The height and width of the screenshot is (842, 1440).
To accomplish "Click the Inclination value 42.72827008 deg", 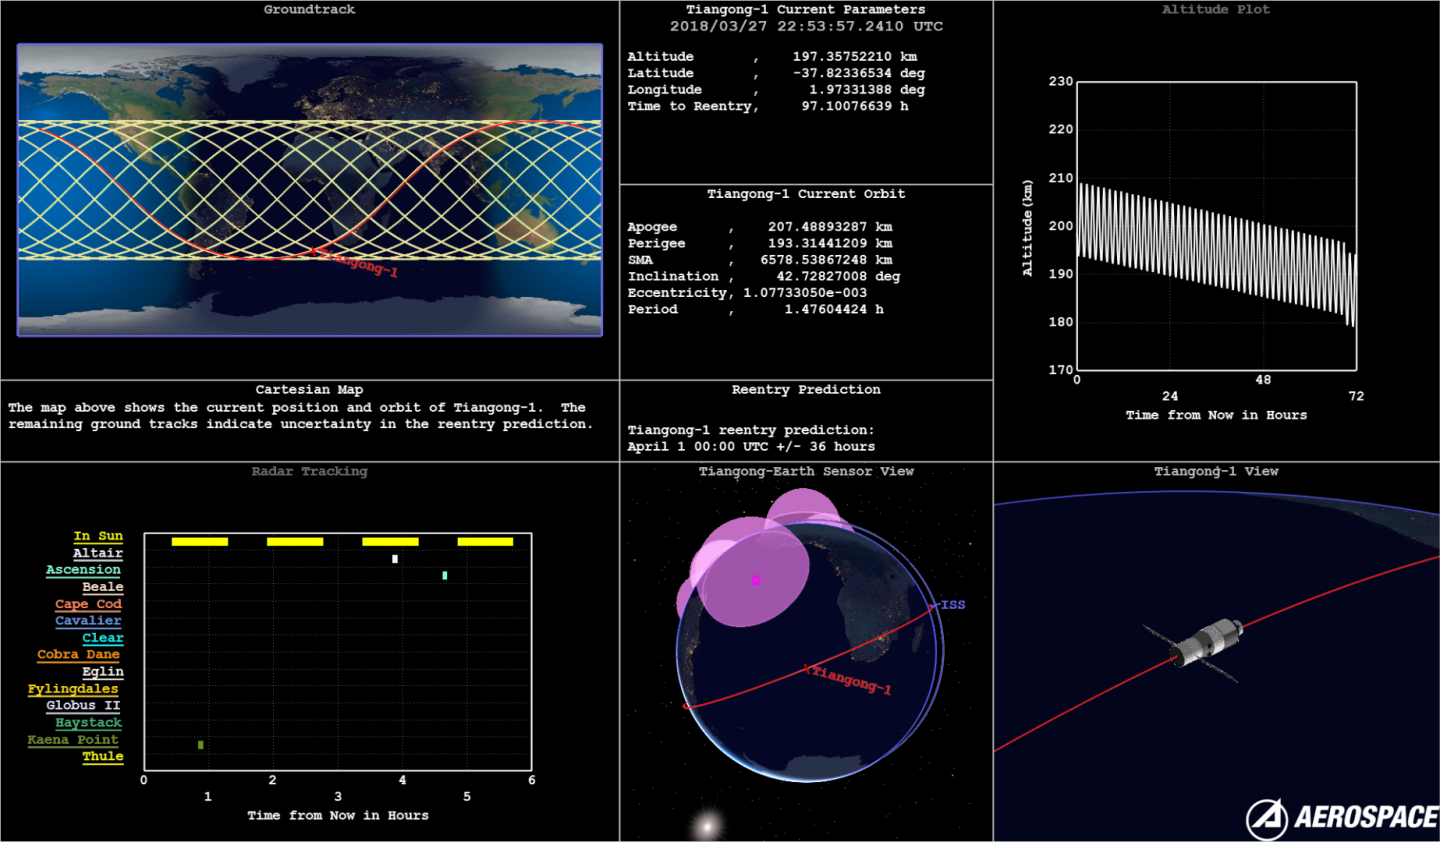I will tap(838, 277).
